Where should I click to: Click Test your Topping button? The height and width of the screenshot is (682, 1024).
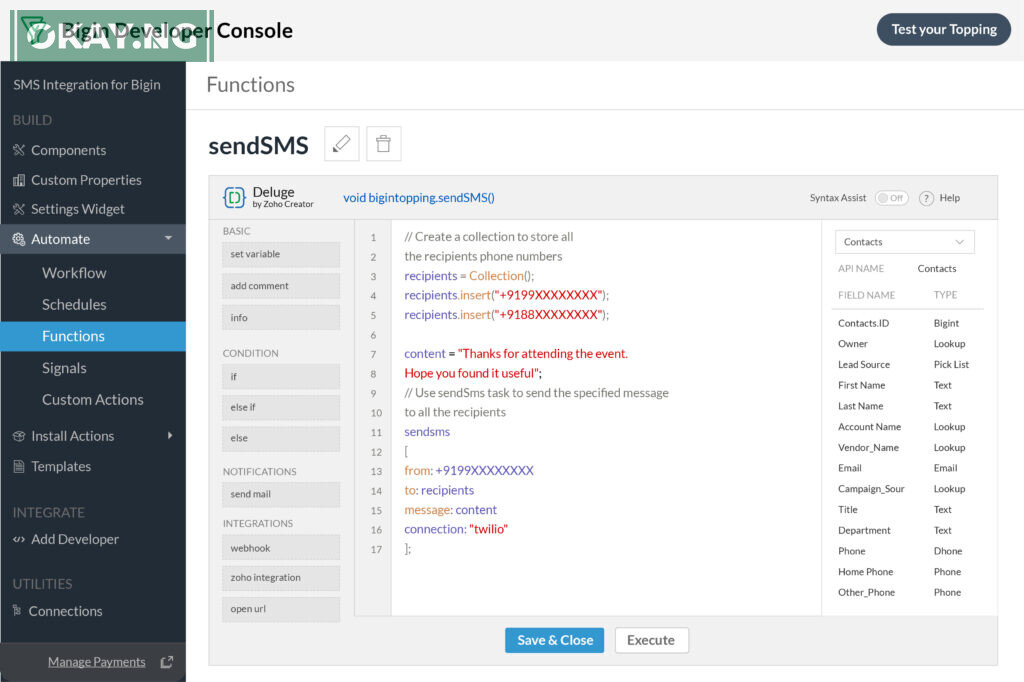pos(943,30)
